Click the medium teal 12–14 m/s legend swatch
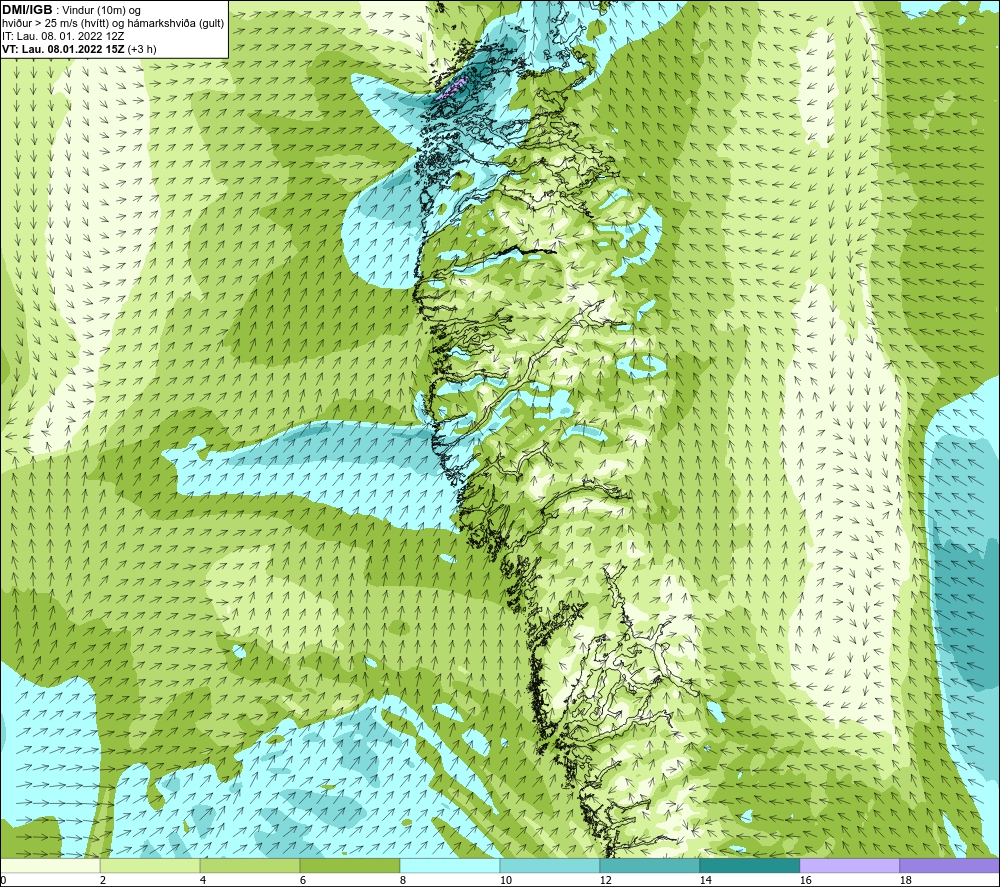This screenshot has height=887, width=1000. 649,865
